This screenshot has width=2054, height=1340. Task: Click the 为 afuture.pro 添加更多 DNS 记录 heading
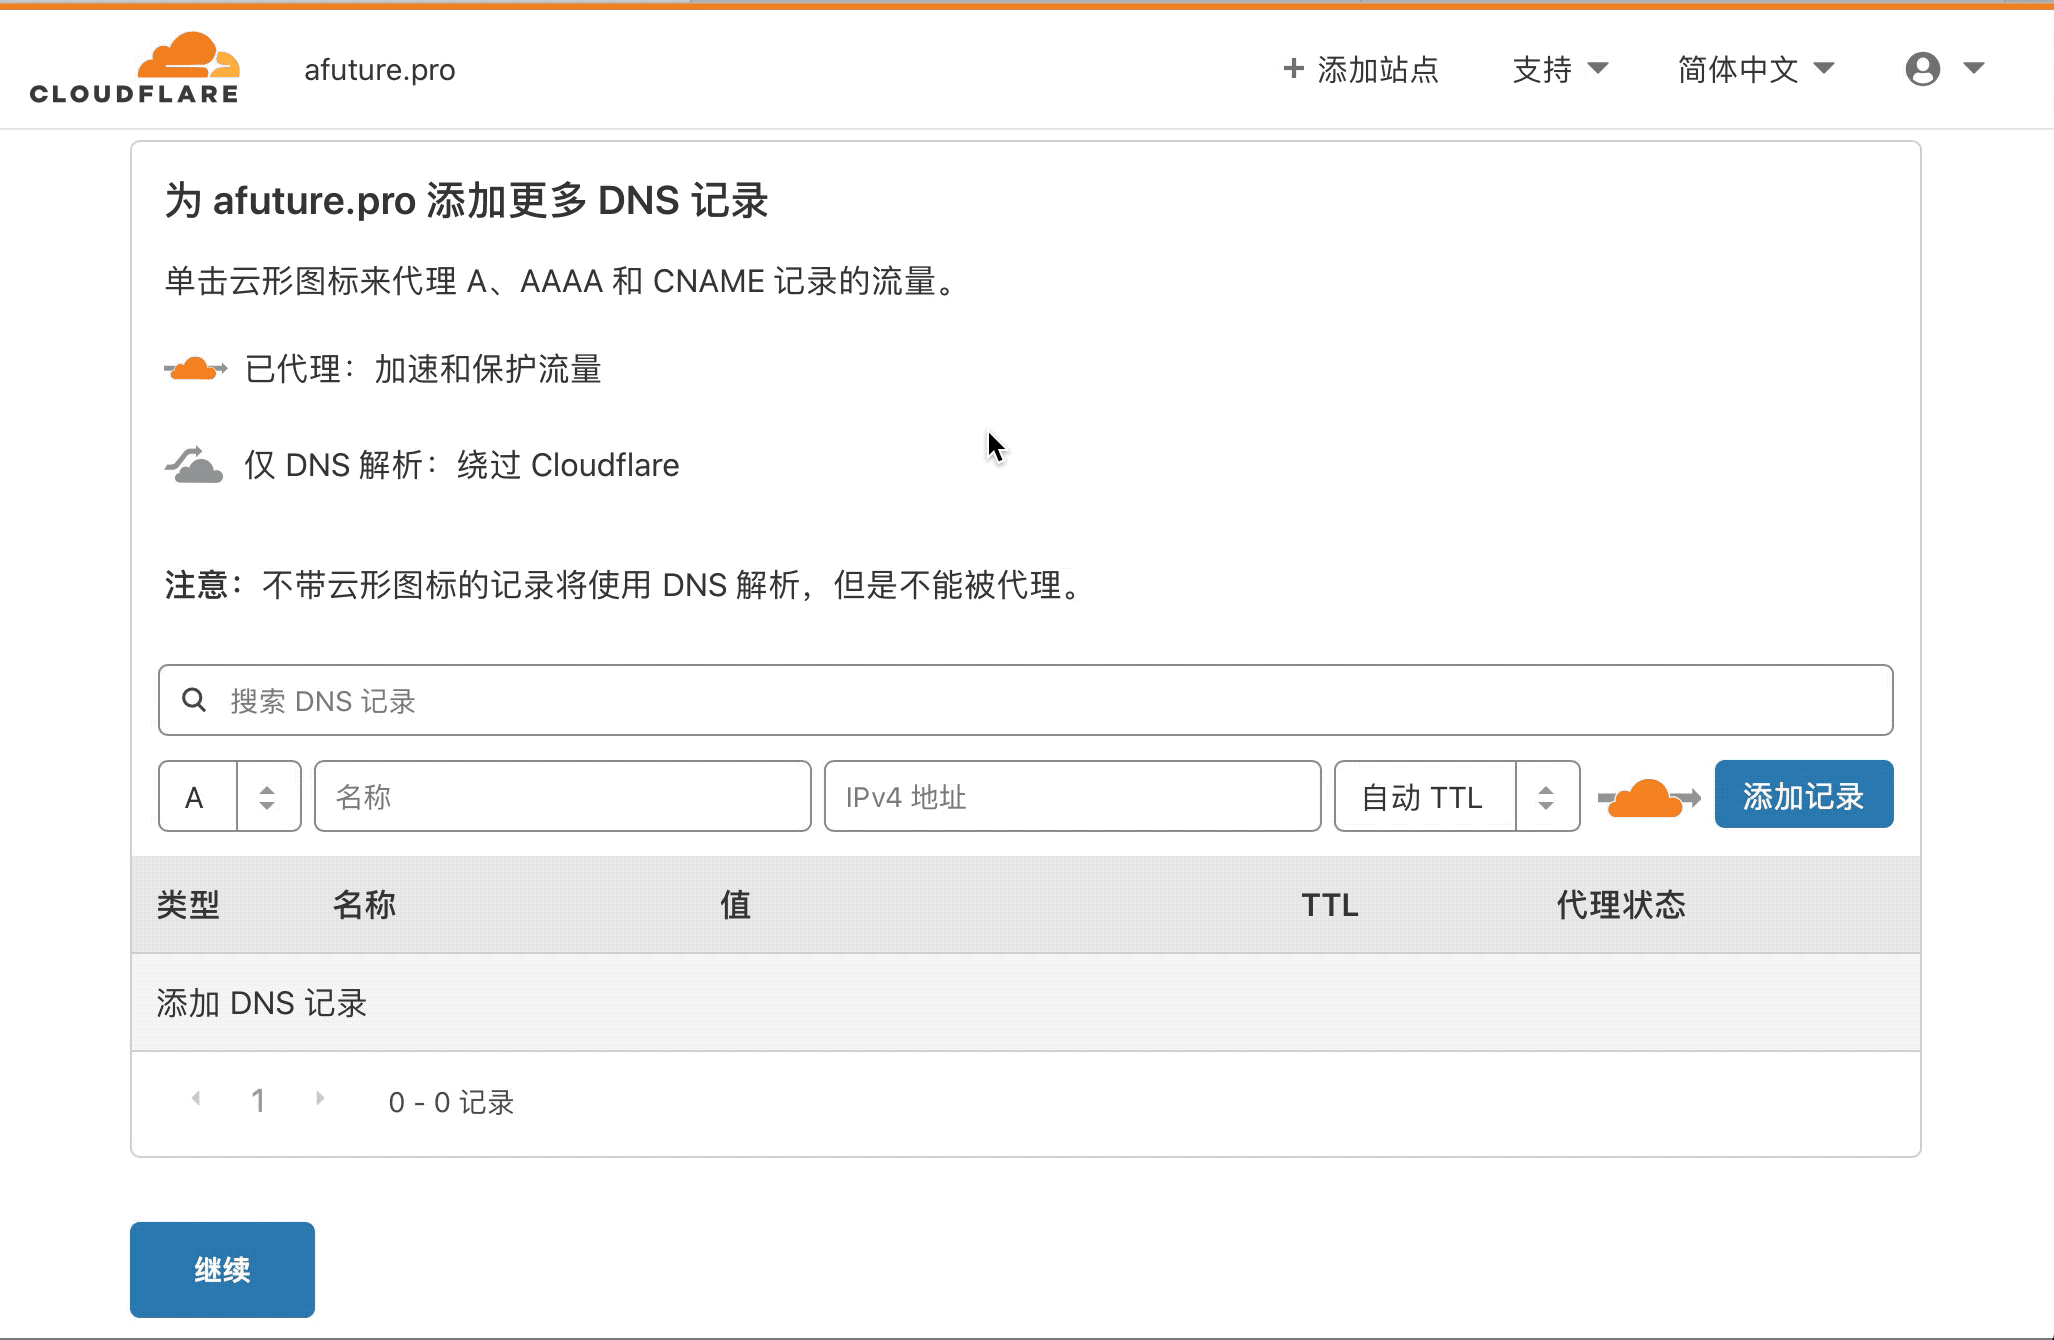[466, 200]
